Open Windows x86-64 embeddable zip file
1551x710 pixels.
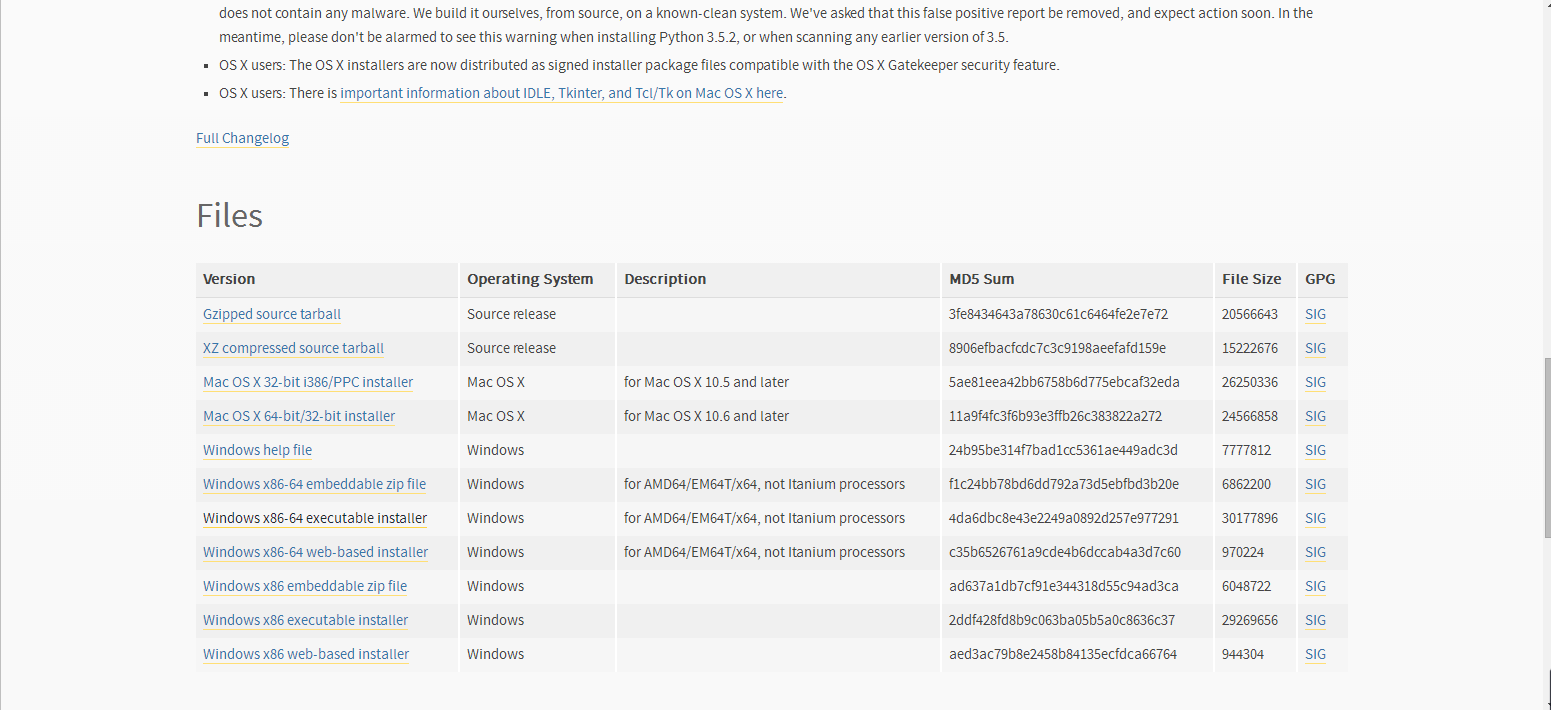tap(314, 484)
